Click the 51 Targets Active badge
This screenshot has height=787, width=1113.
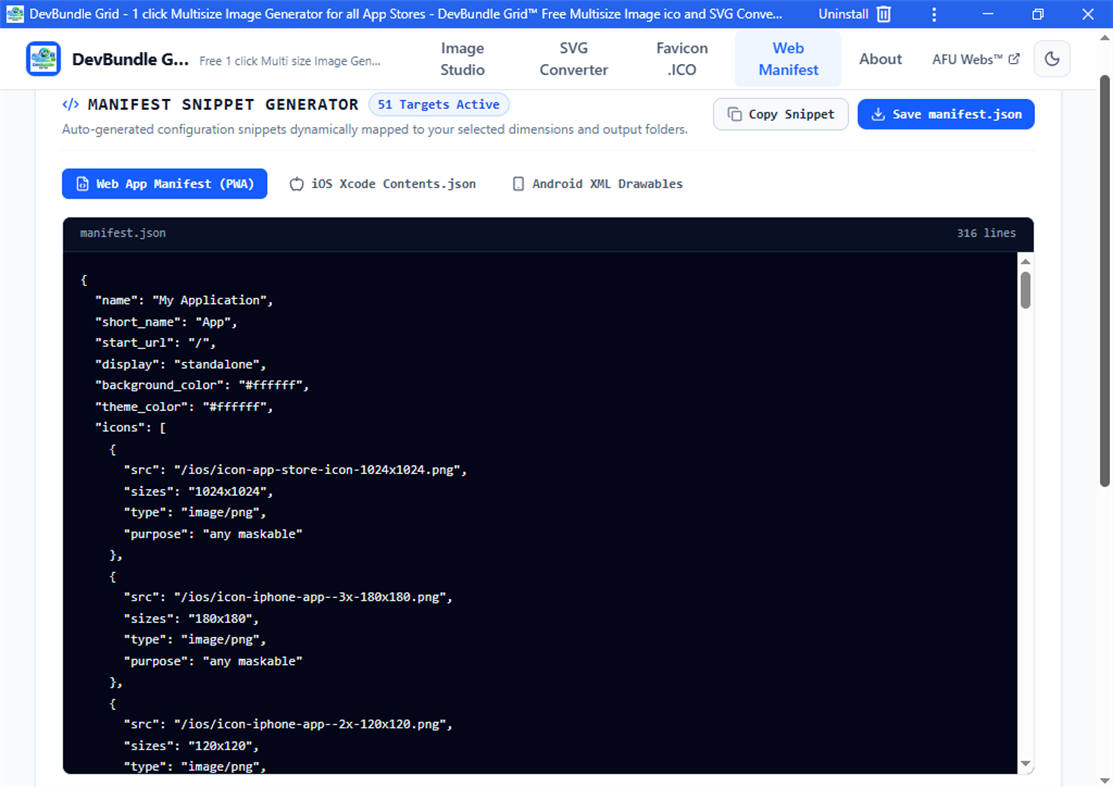439,104
